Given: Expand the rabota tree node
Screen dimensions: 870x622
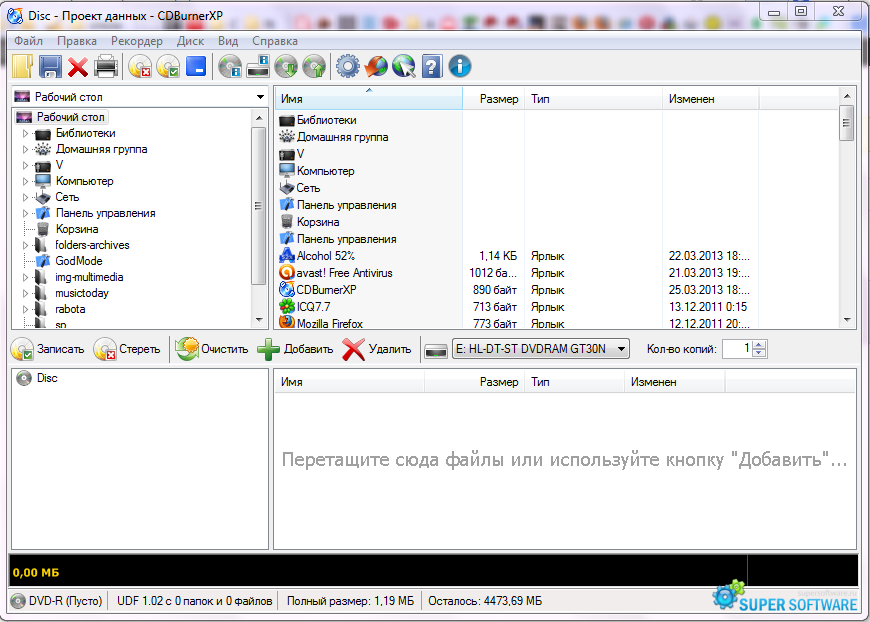Looking at the screenshot, I should 25,309.
